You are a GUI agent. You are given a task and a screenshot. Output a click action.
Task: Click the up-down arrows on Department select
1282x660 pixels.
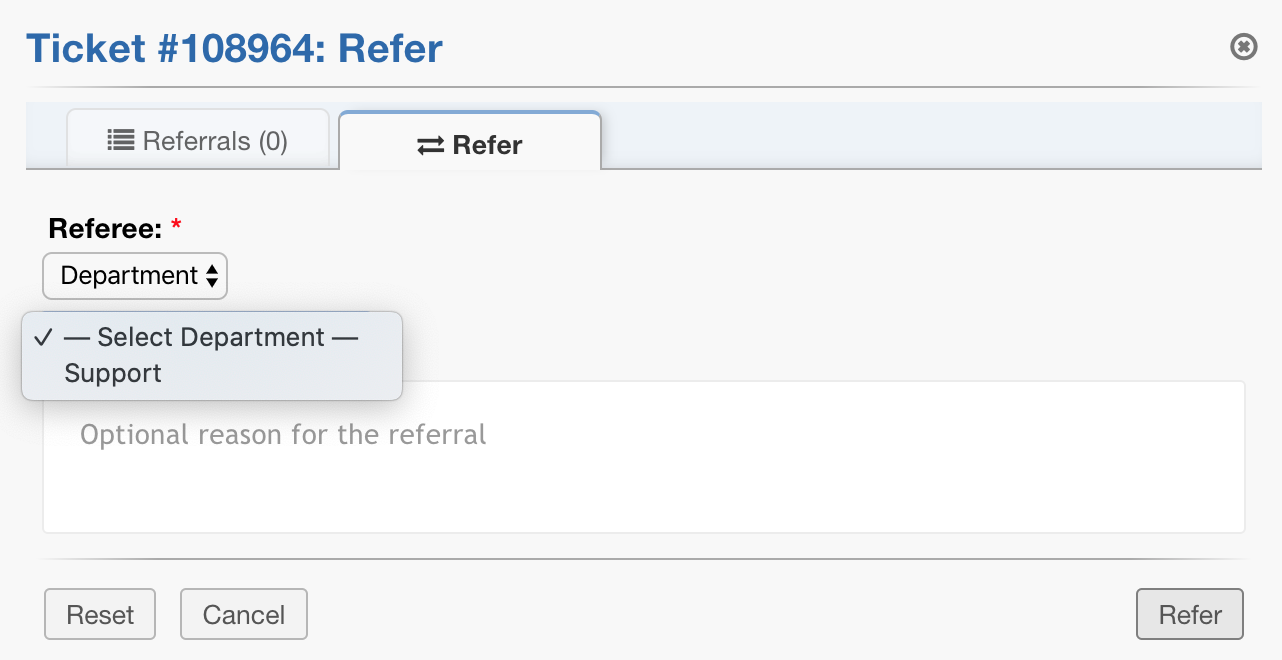pyautogui.click(x=212, y=277)
